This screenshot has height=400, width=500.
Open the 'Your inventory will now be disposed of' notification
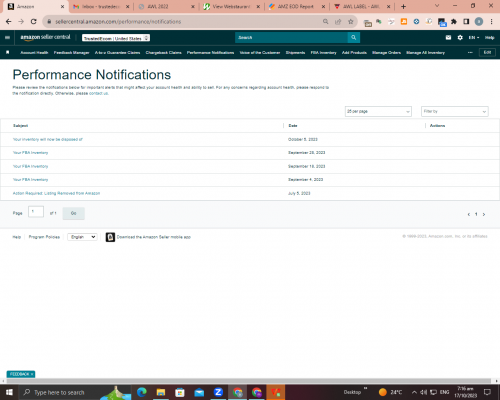[x=47, y=139]
